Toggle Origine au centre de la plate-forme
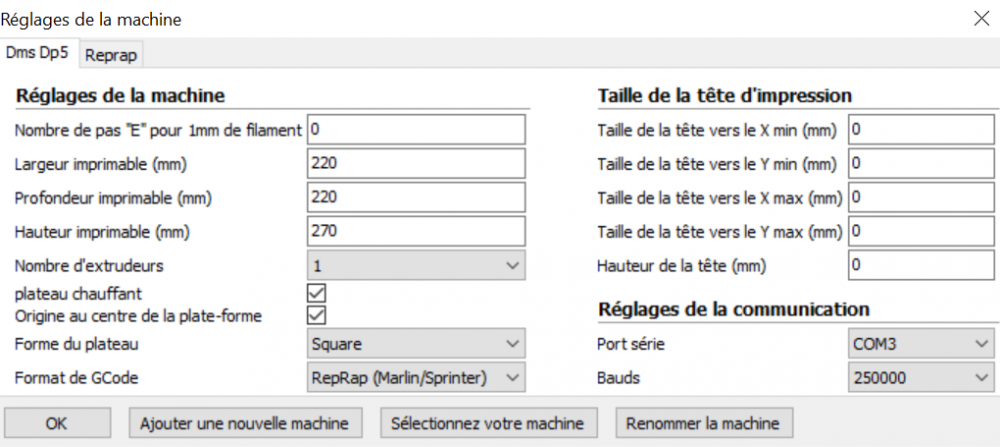This screenshot has width=1000, height=447. tap(317, 315)
